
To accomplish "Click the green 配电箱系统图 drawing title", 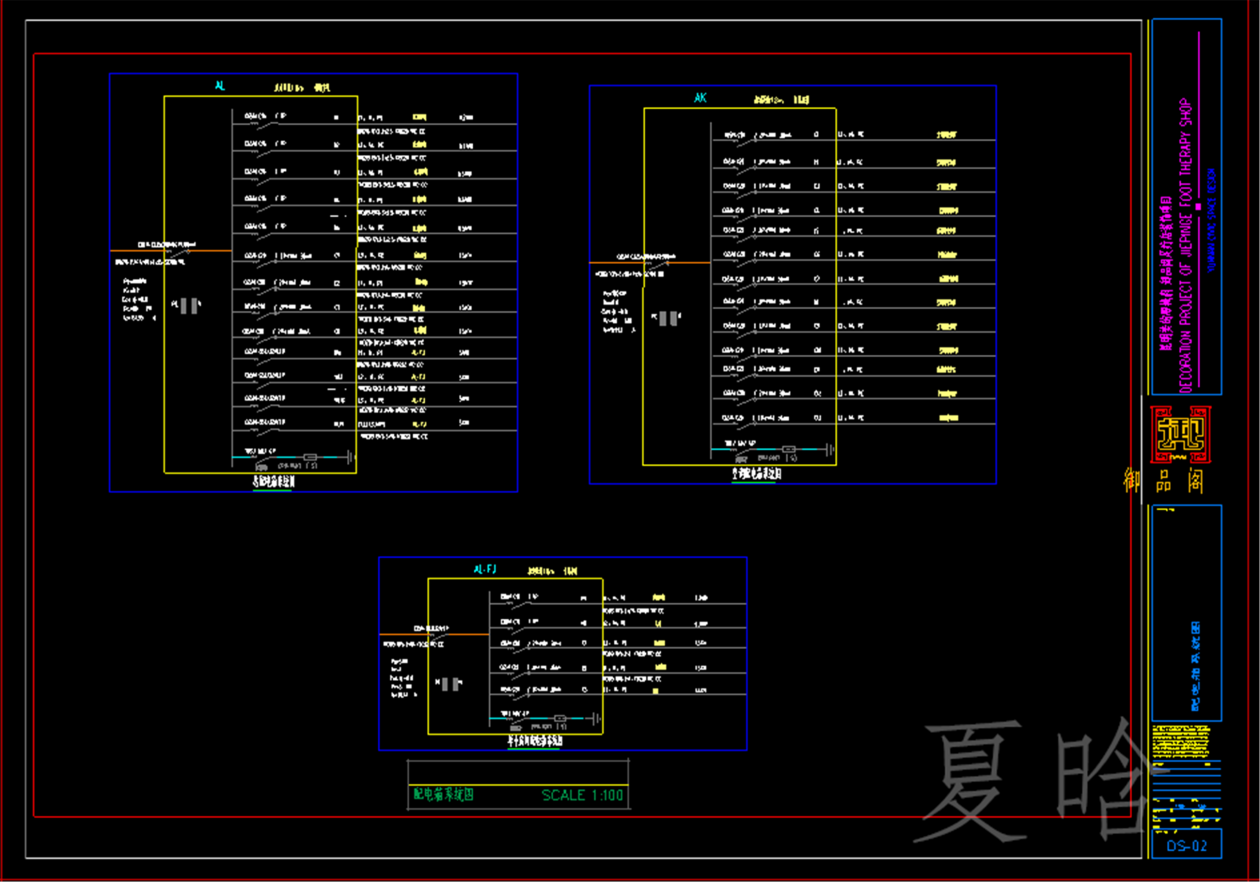I will point(443,796).
